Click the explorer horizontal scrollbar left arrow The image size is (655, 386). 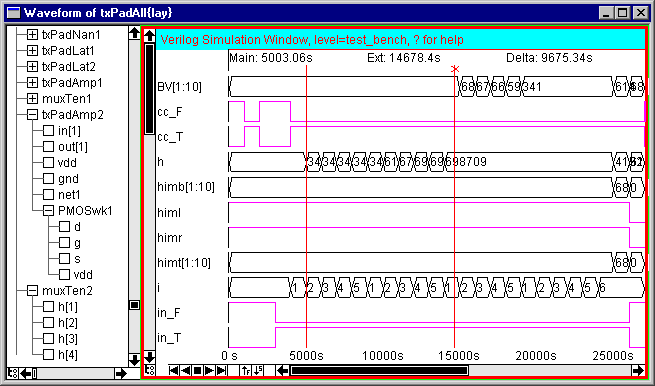[25, 373]
